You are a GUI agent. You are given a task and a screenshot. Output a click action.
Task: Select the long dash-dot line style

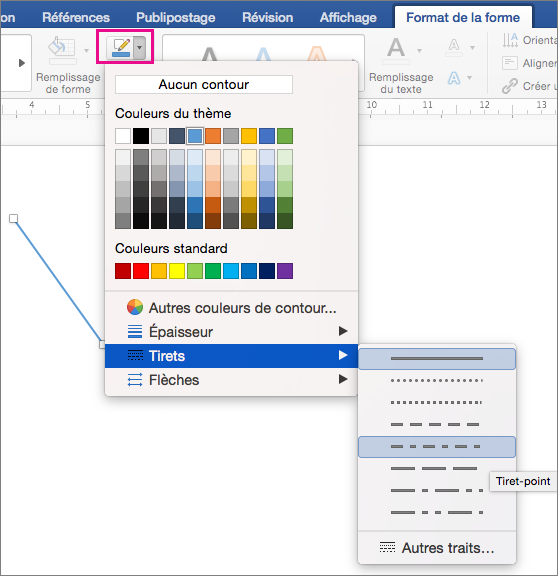click(437, 491)
